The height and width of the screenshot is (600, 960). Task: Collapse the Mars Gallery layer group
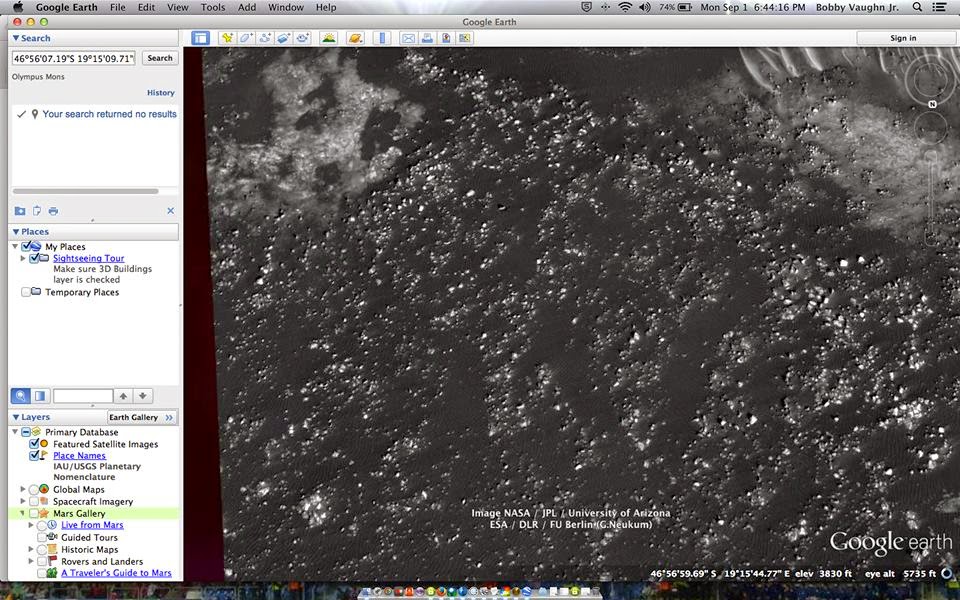(23, 513)
